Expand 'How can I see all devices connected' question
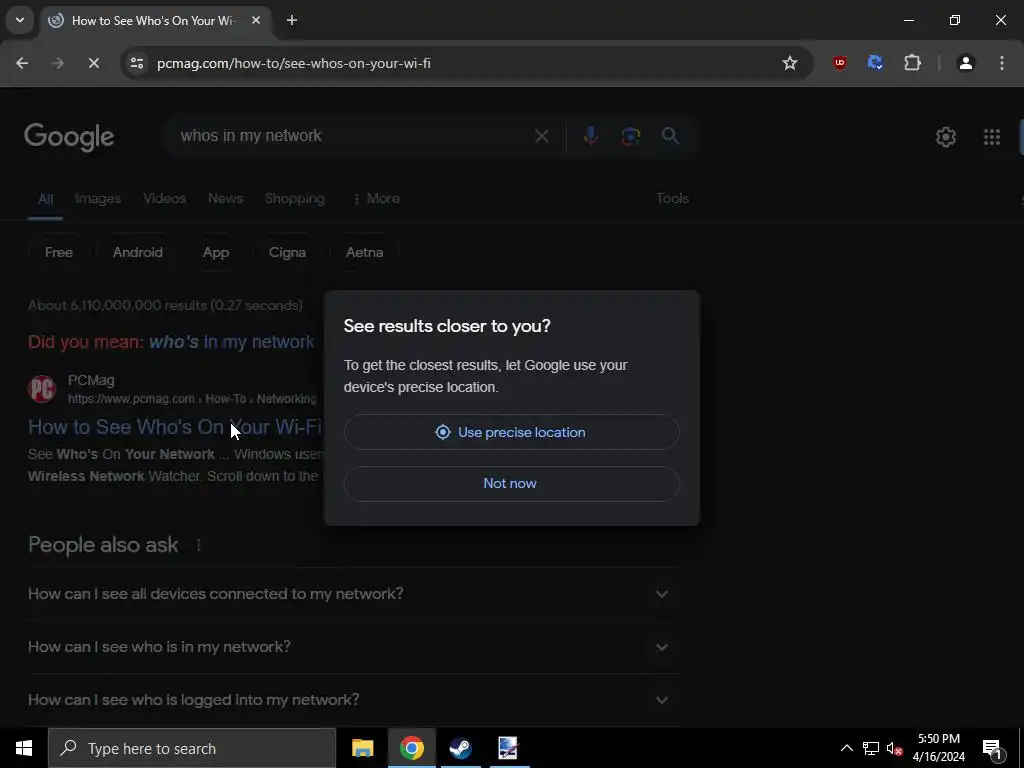The width and height of the screenshot is (1024, 768). [x=354, y=594]
